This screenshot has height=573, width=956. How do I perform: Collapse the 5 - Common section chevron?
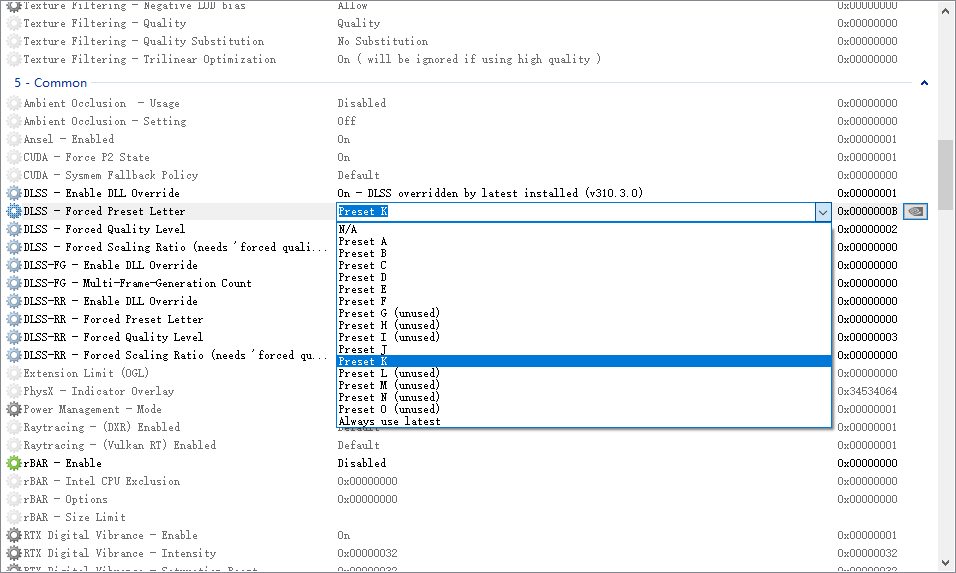[x=924, y=83]
